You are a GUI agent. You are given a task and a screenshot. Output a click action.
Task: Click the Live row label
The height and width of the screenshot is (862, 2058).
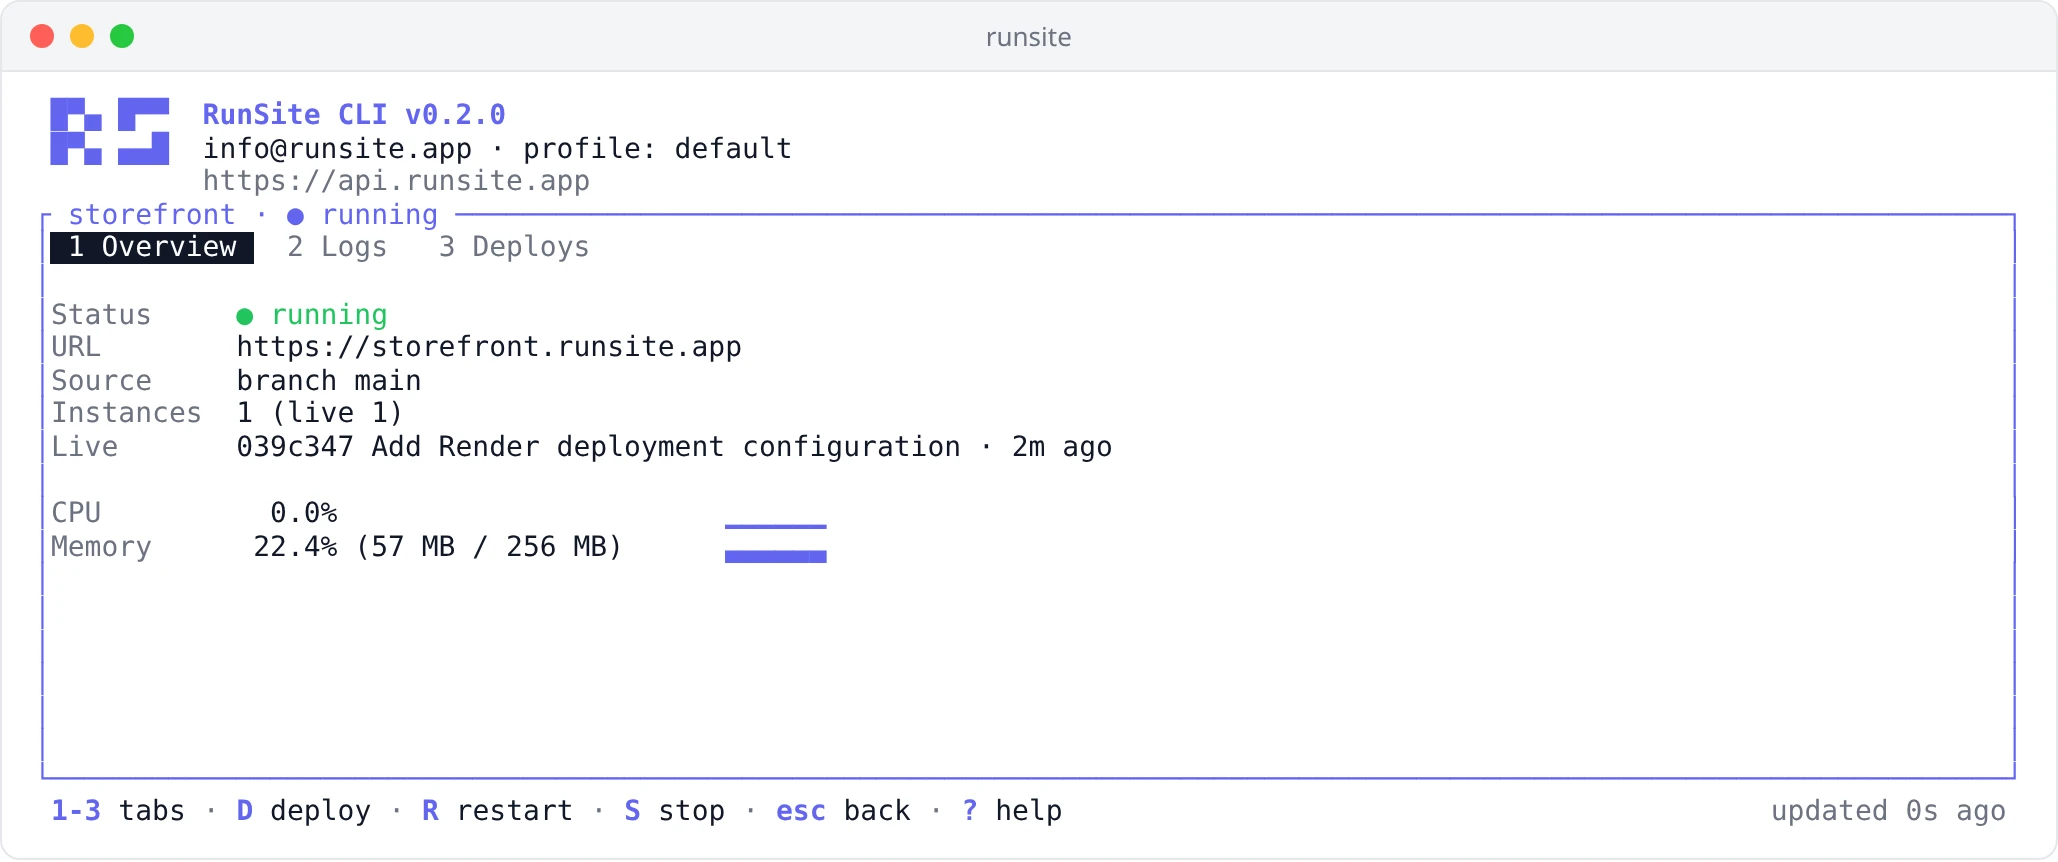tap(84, 447)
